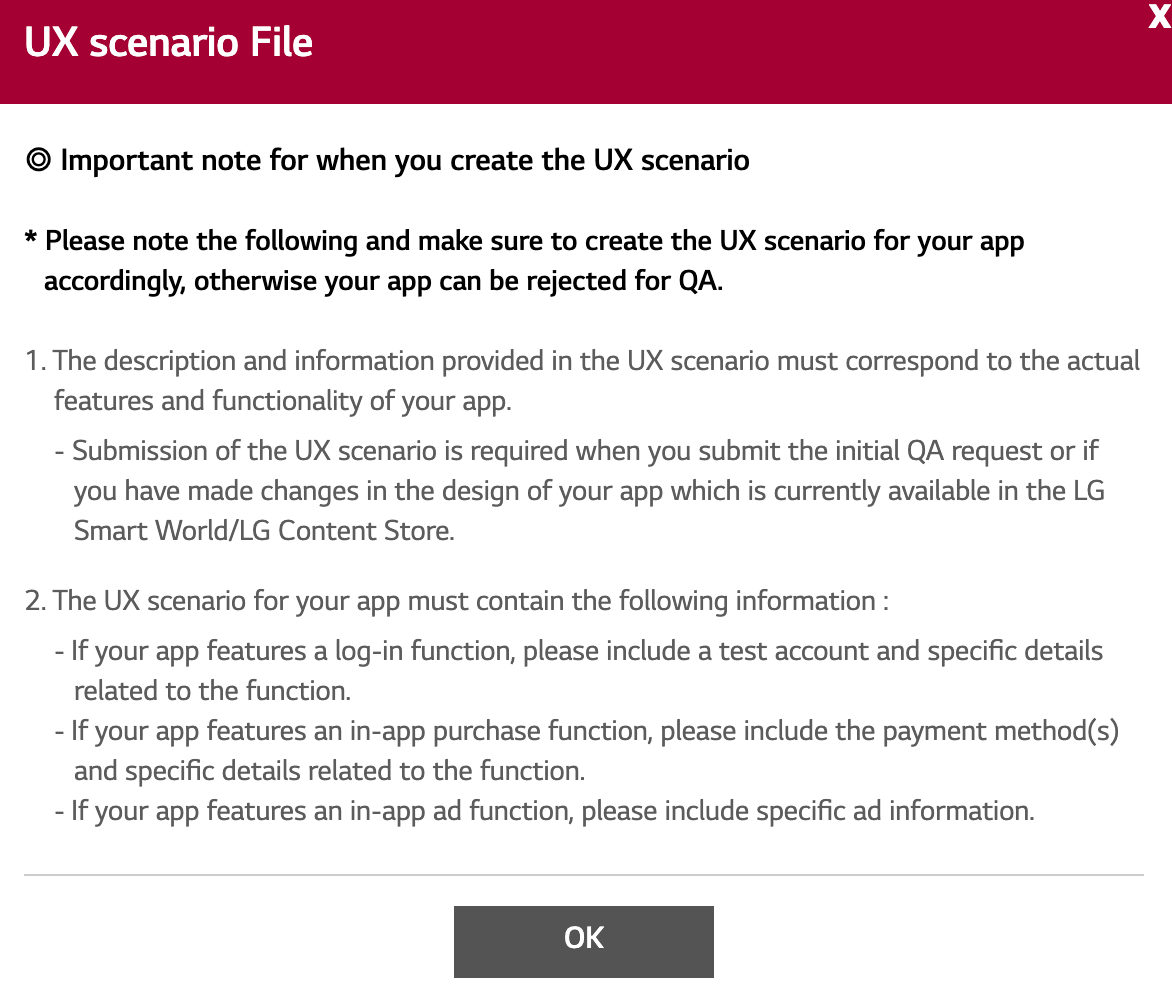Click the 'and specific details related' line
1172x1000 pixels.
click(x=329, y=771)
